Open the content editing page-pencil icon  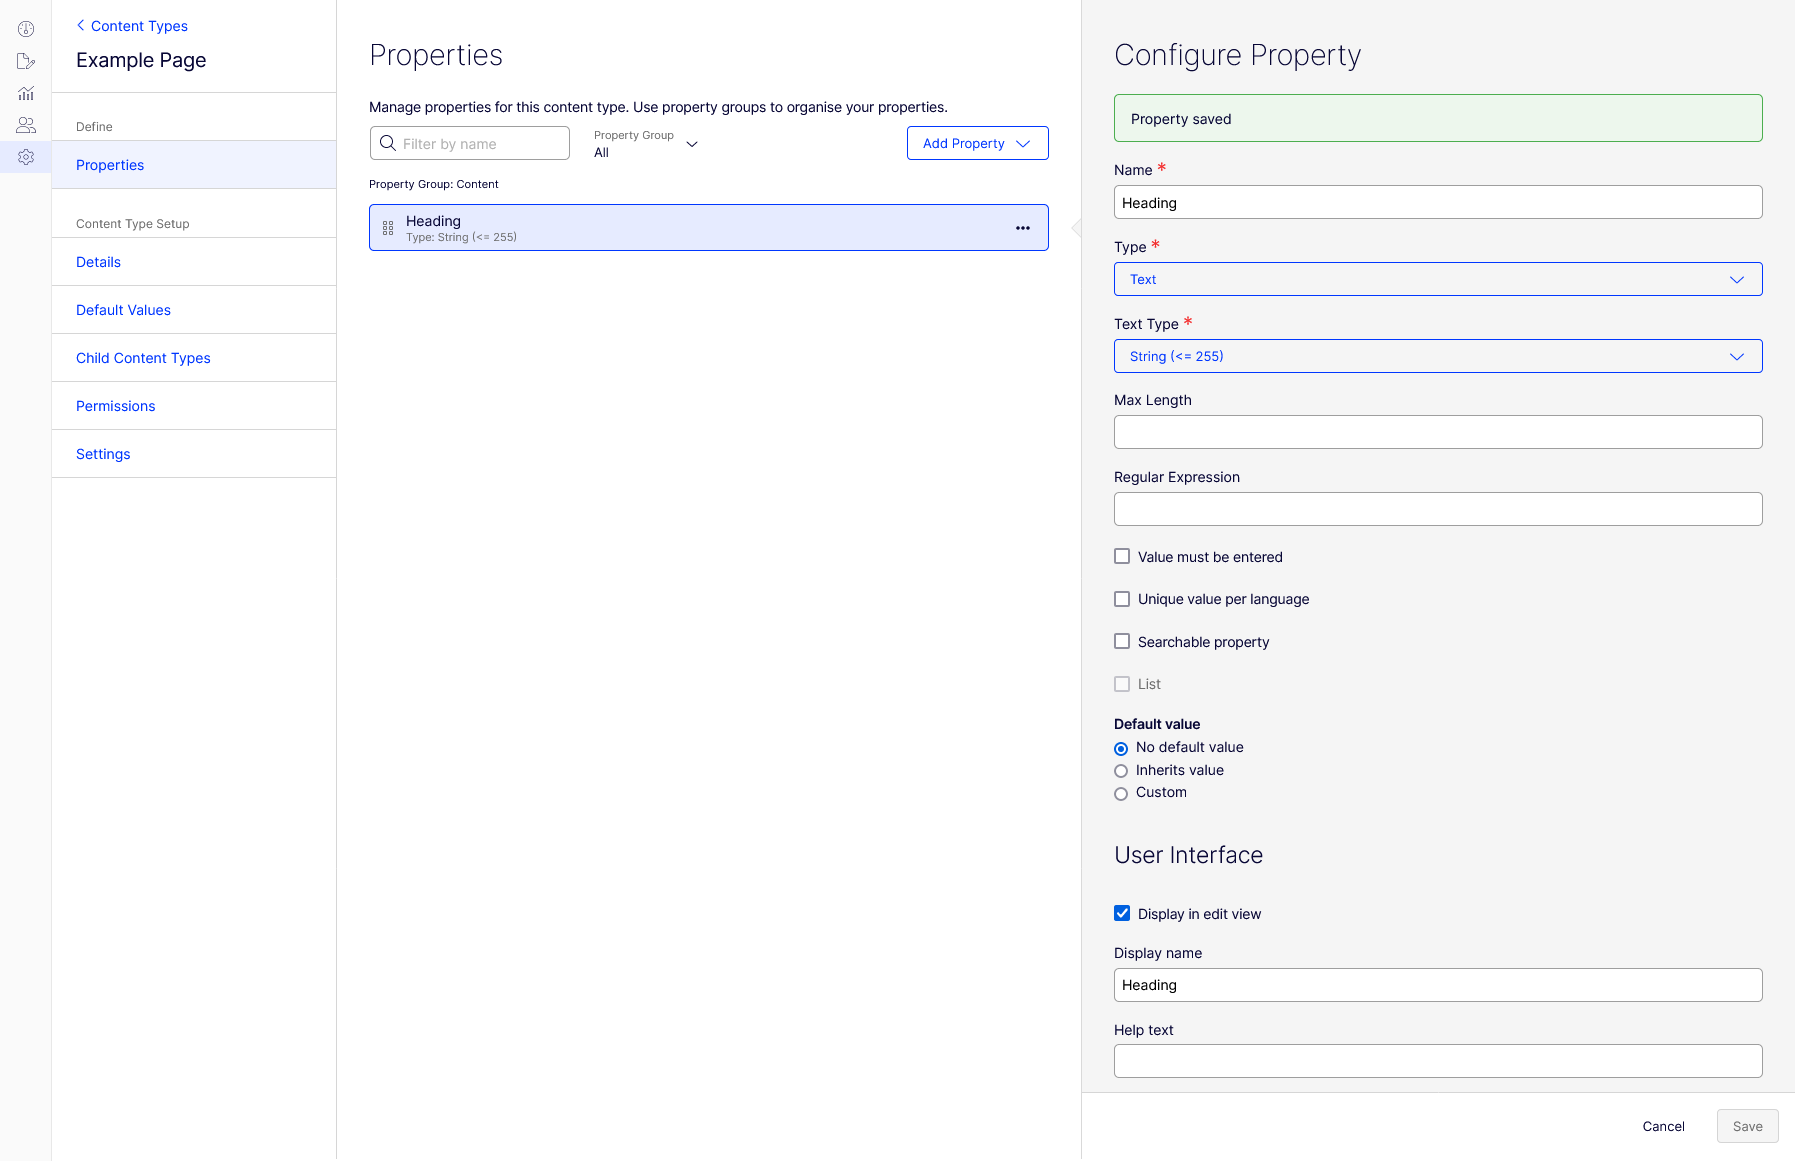point(26,61)
